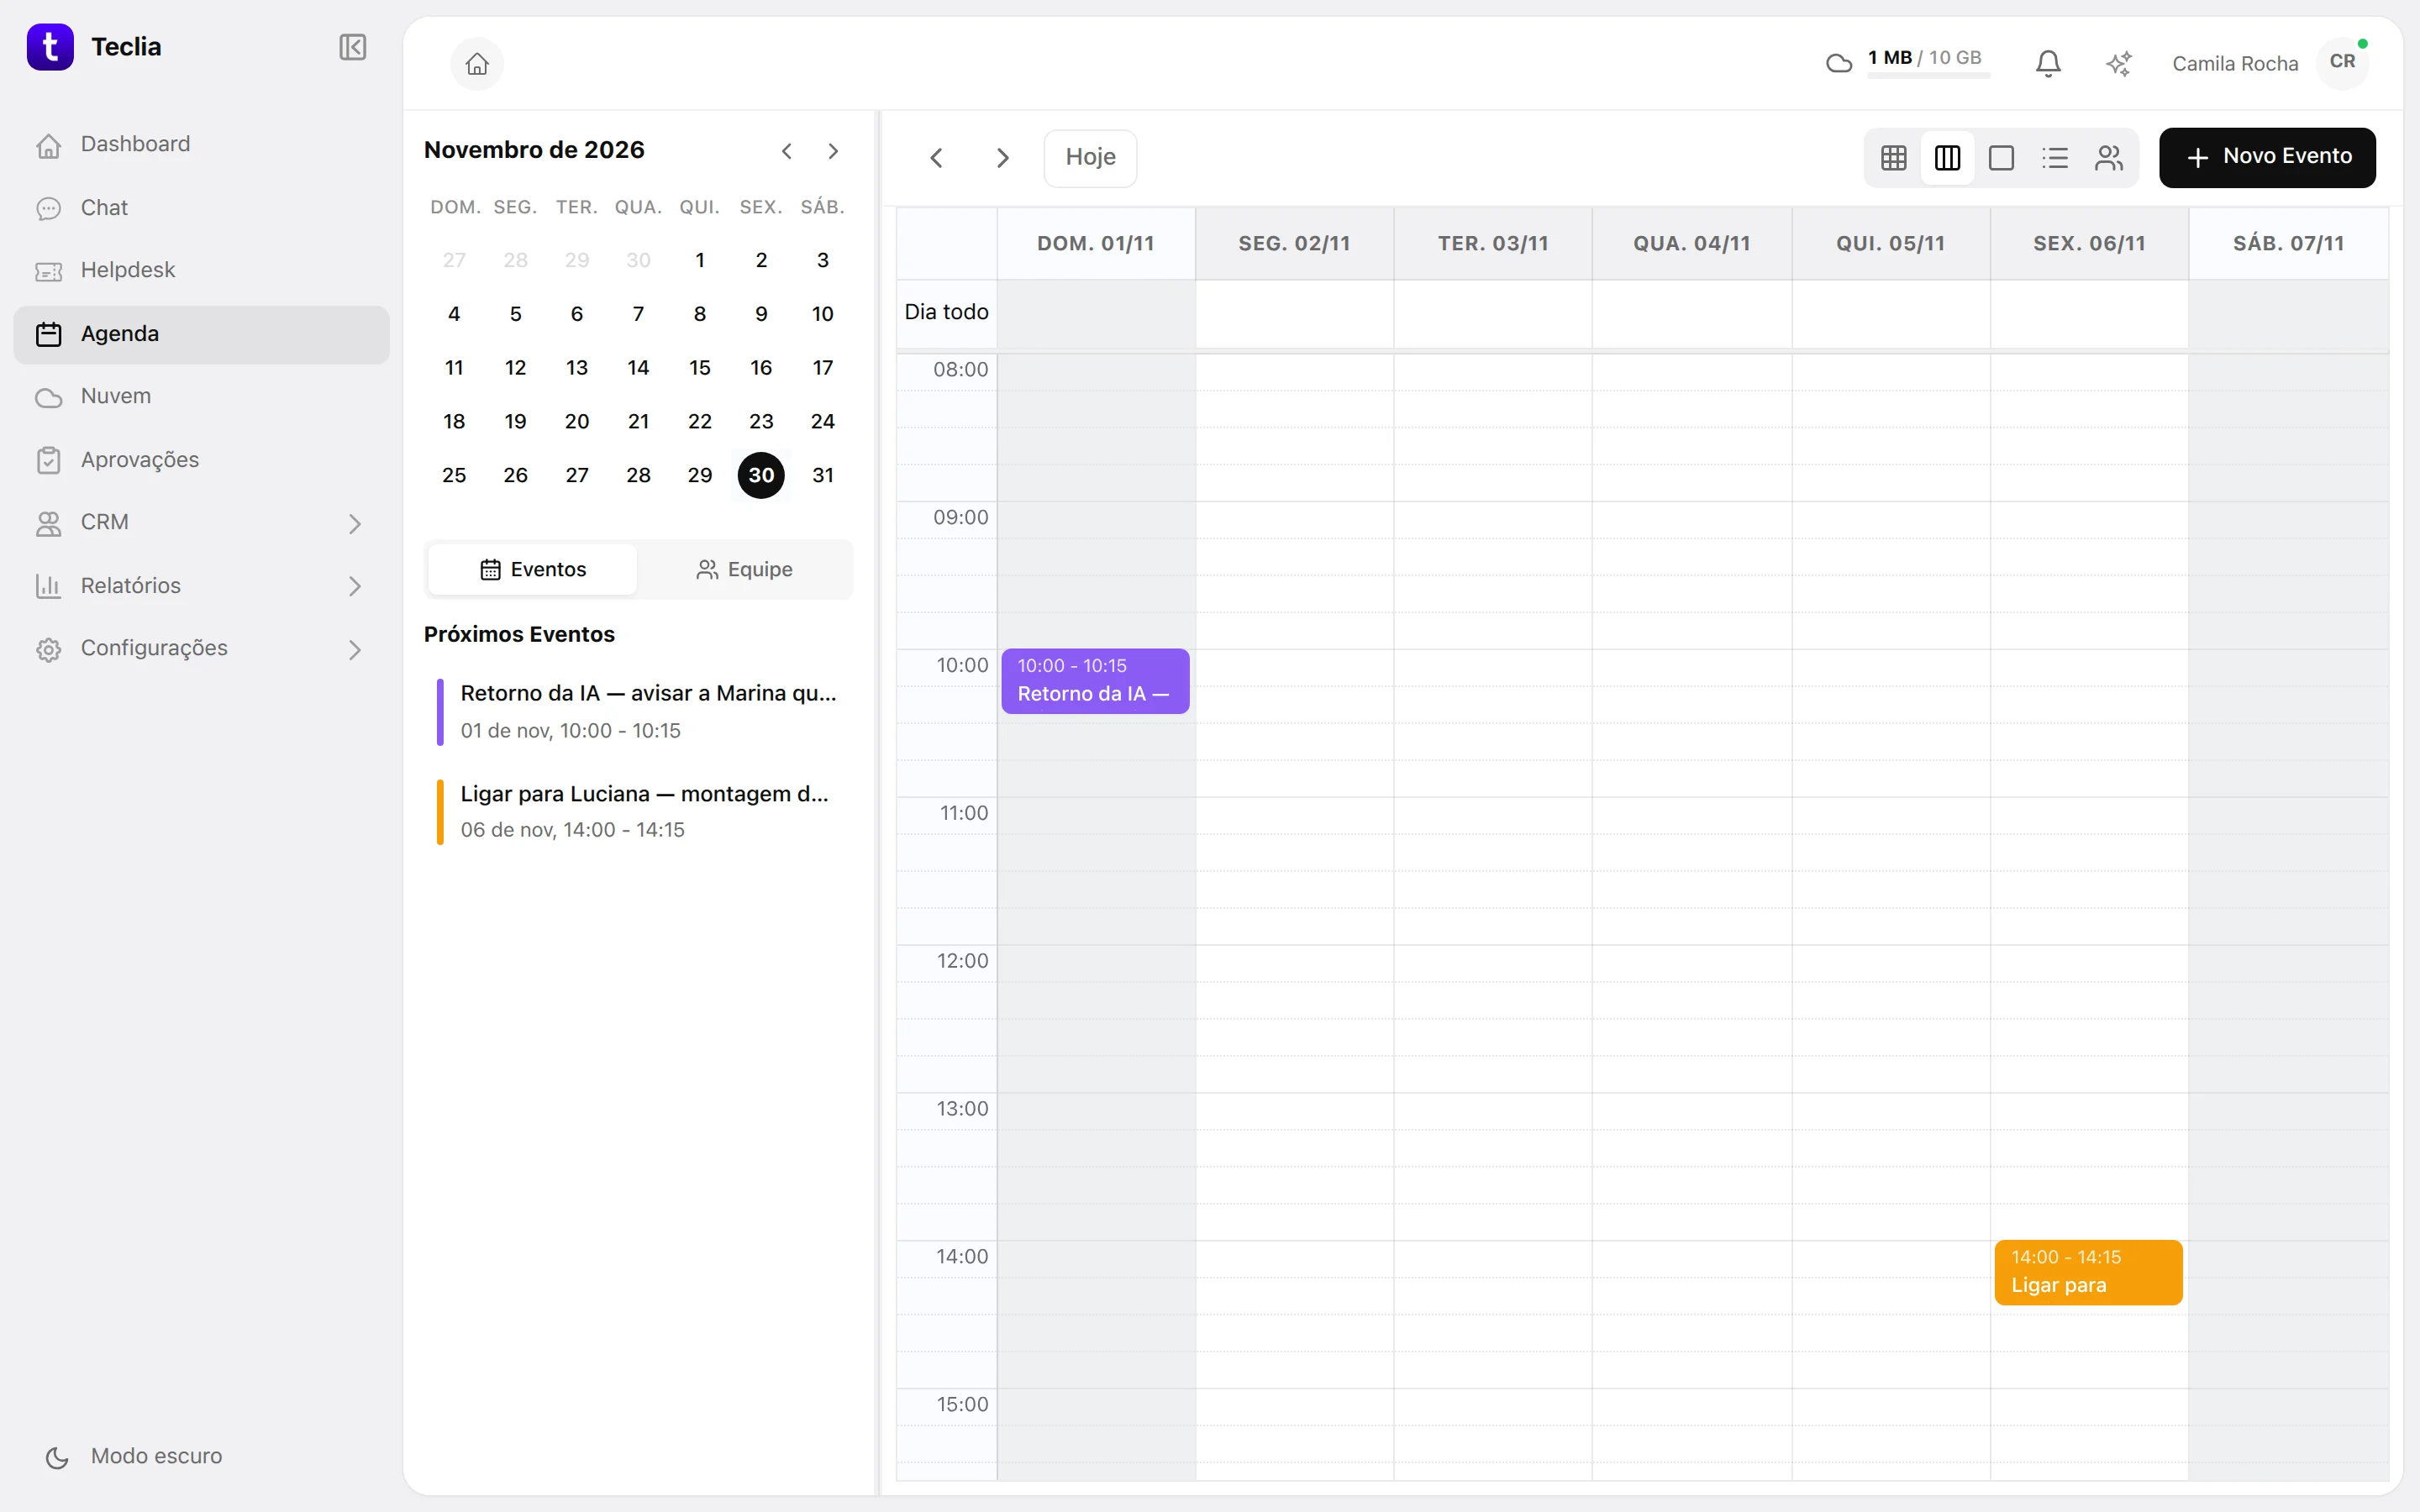Click SEG. 02/11 column header
The height and width of the screenshot is (1512, 2420).
point(1294,244)
